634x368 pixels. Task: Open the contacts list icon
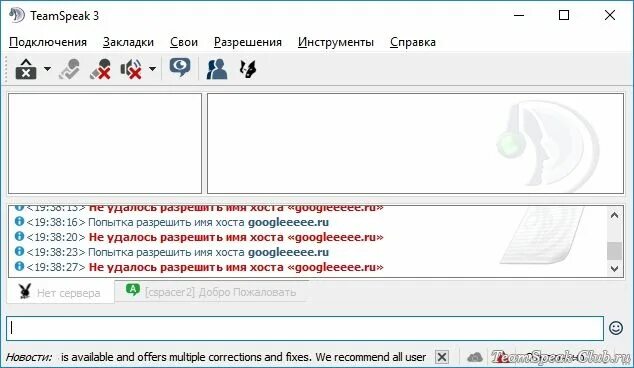tap(217, 69)
